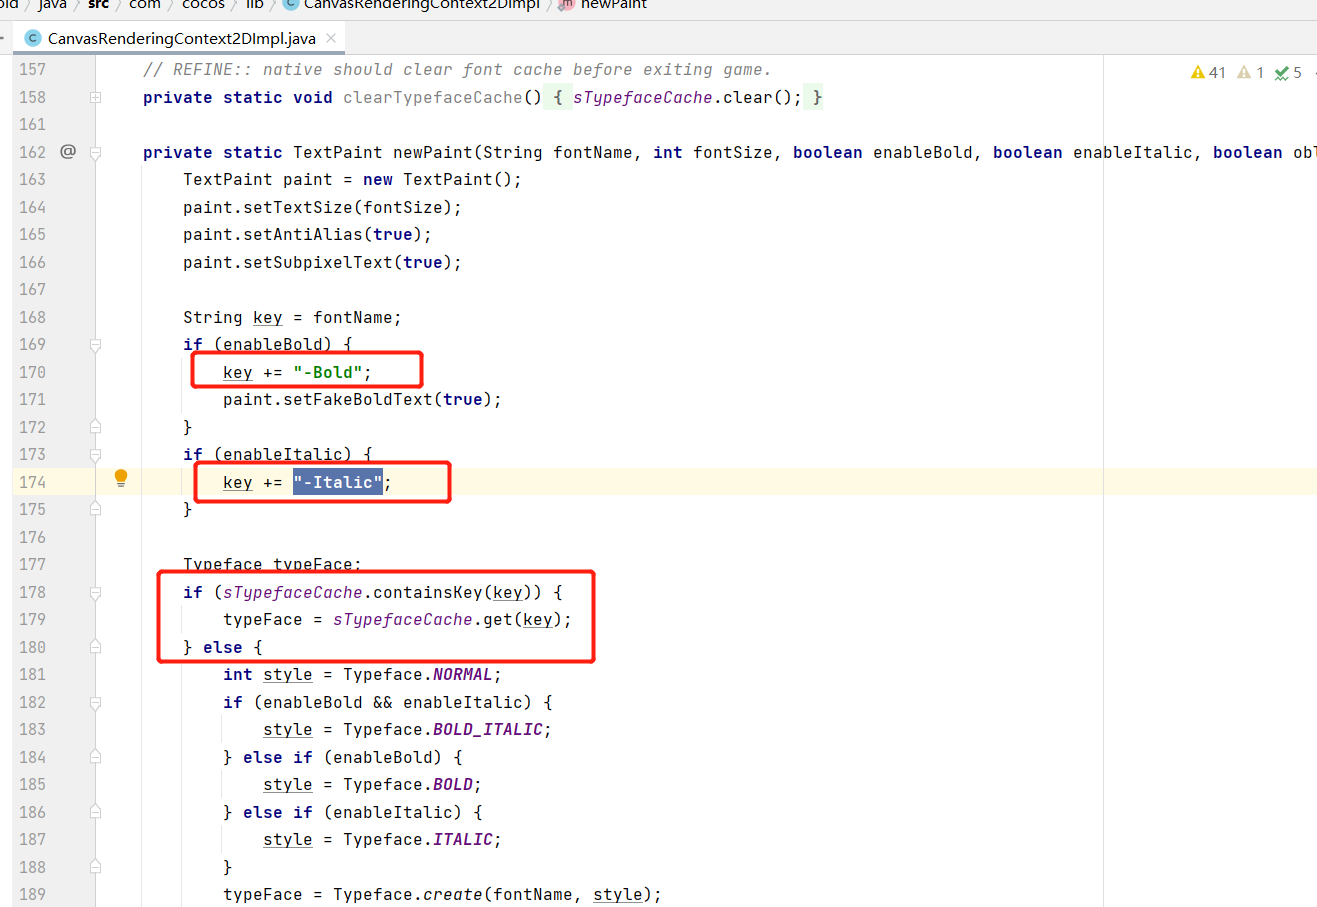Collapse the clearTypefaceCache method fold on line 158

[95, 97]
